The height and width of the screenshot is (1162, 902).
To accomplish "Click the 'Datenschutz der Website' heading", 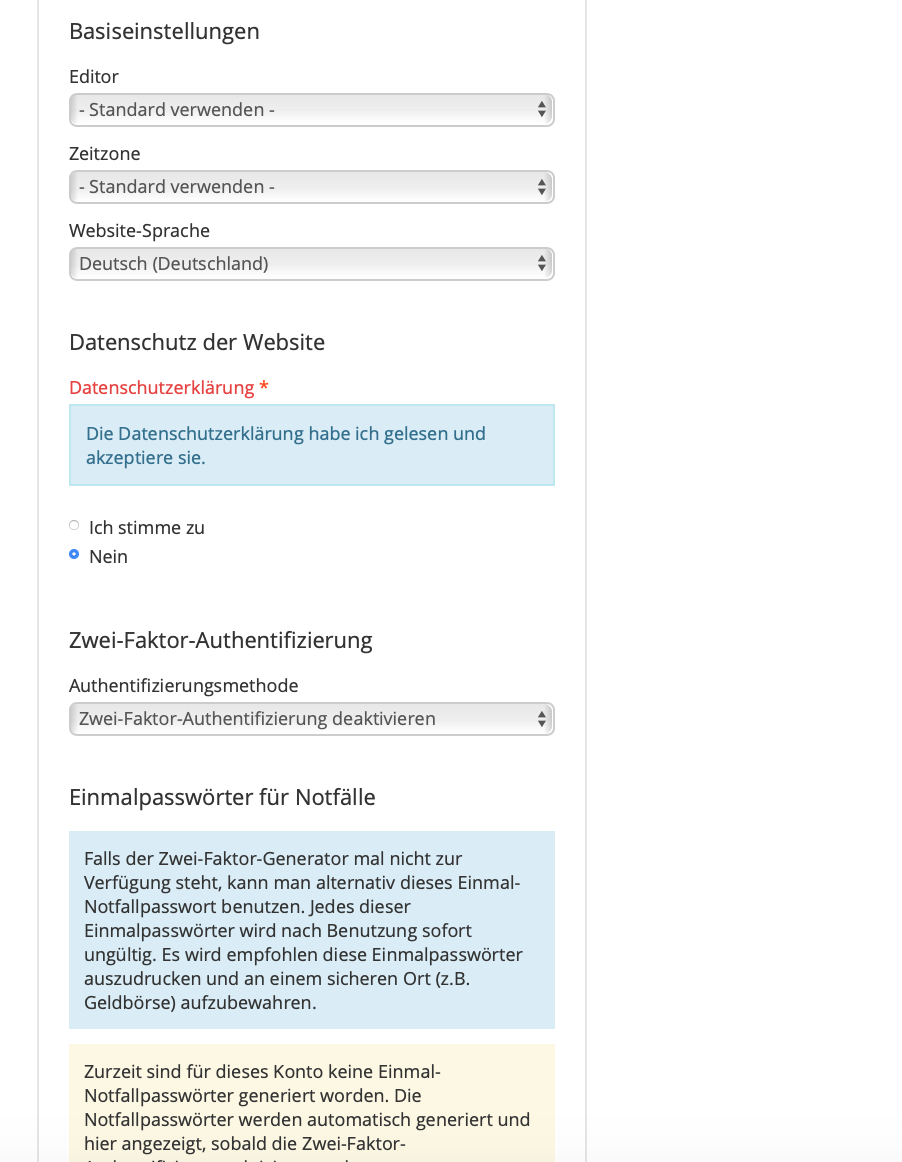I will [x=197, y=342].
